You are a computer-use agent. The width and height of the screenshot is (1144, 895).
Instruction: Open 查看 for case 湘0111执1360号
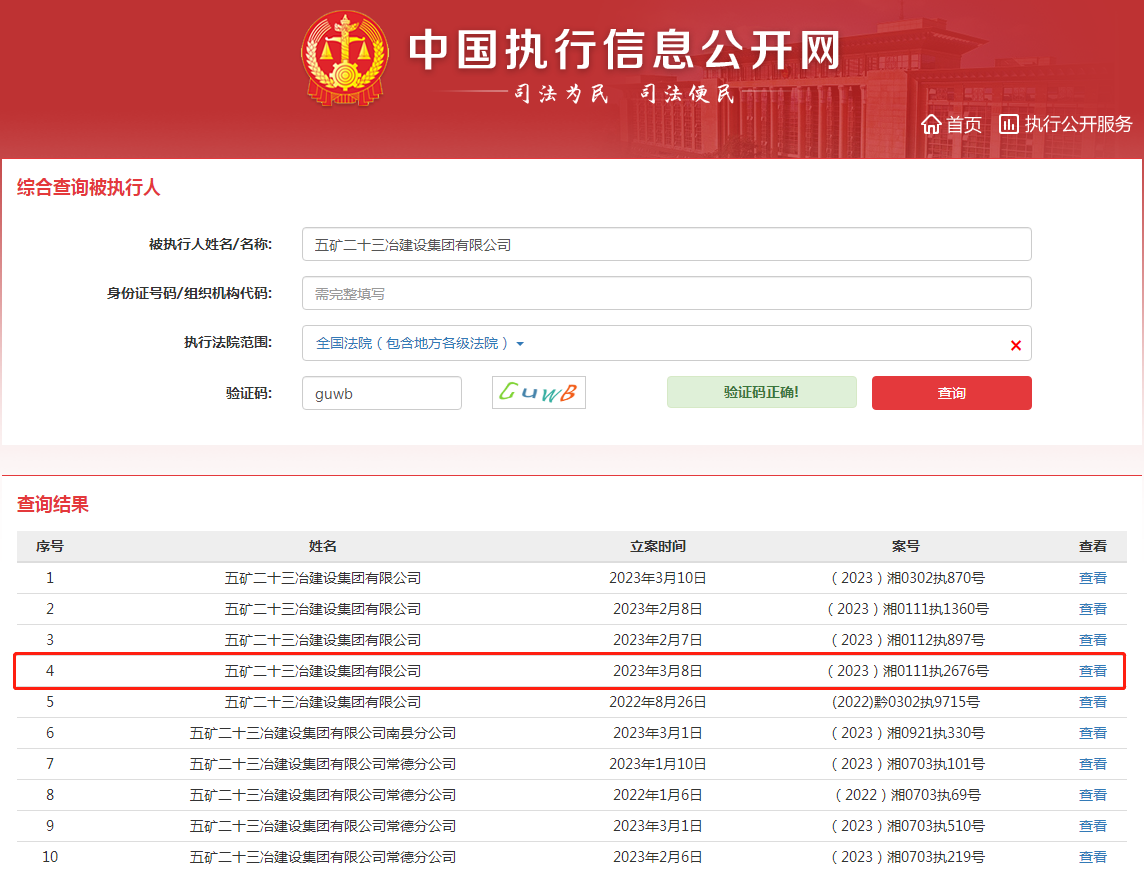click(1093, 609)
